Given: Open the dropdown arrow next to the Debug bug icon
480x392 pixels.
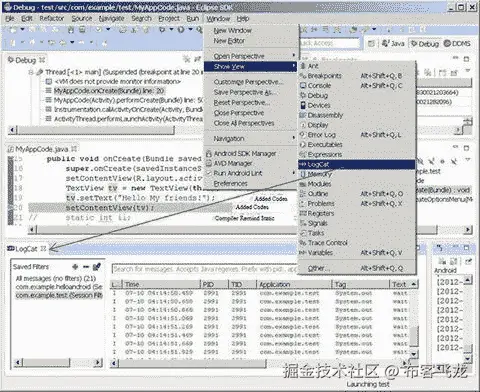Looking at the screenshot, I should click(x=171, y=29).
